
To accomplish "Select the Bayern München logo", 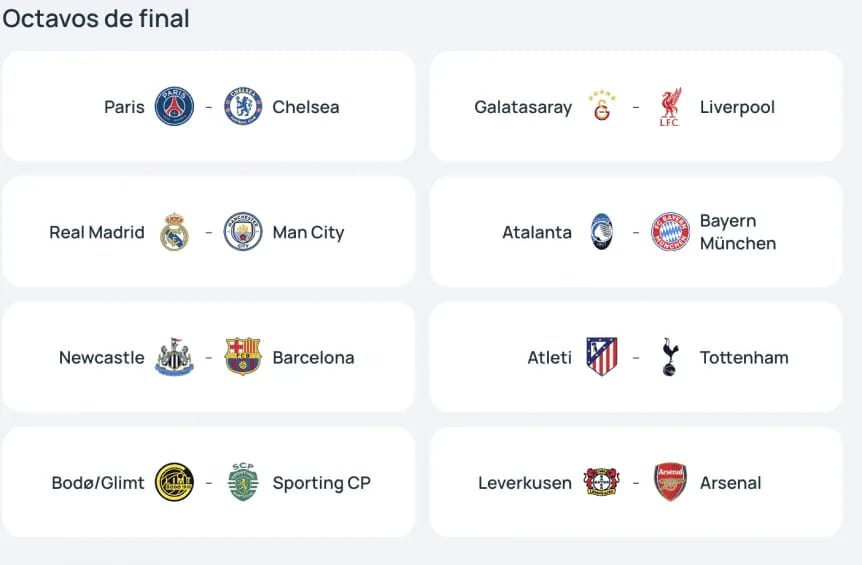I will 670,232.
